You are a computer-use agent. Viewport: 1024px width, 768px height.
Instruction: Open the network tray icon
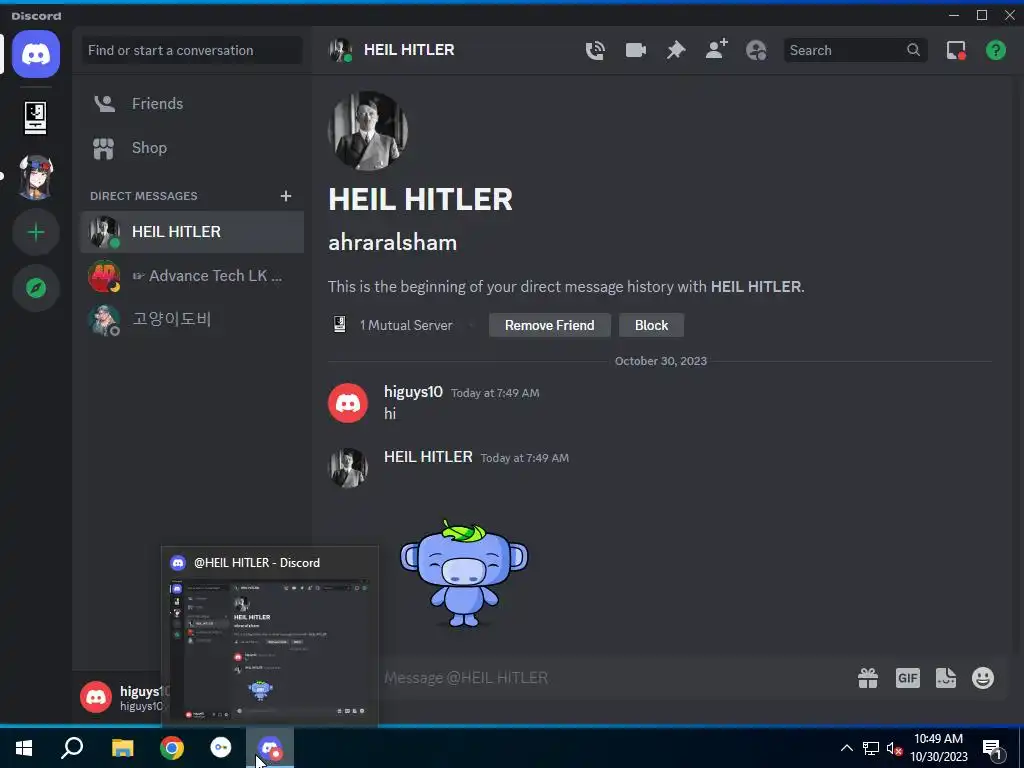(871, 748)
